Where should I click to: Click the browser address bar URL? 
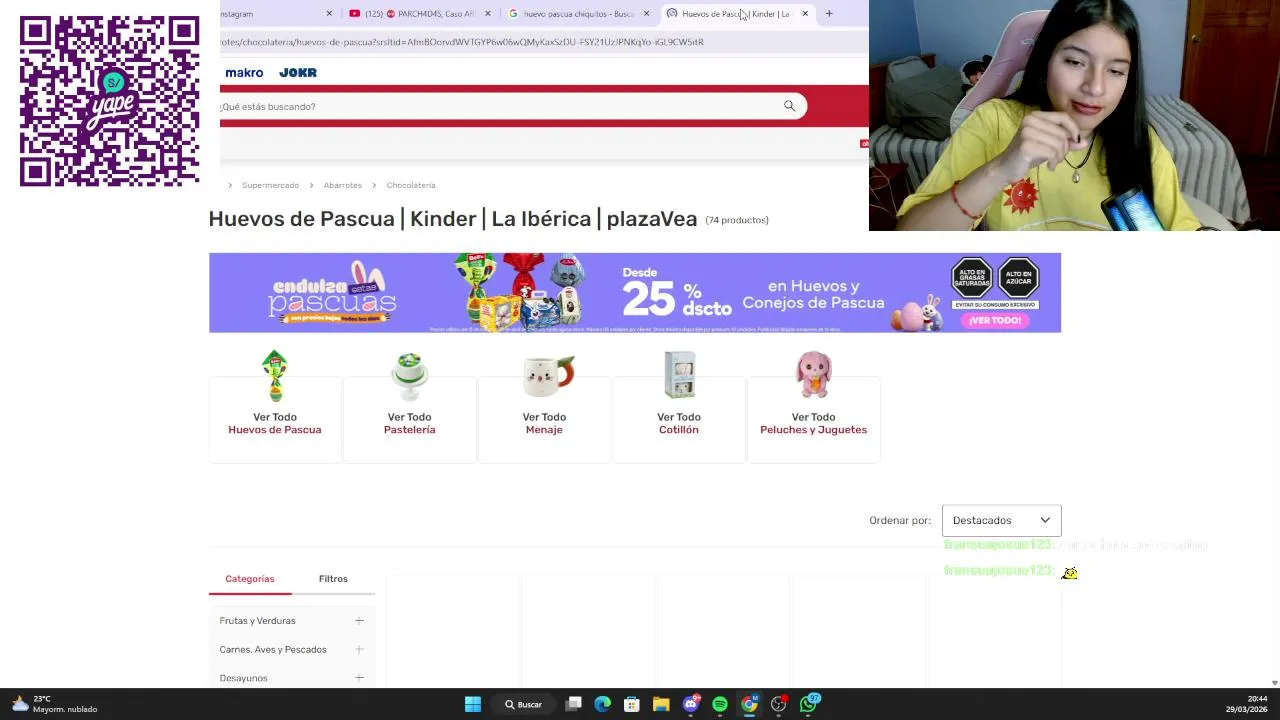(462, 42)
